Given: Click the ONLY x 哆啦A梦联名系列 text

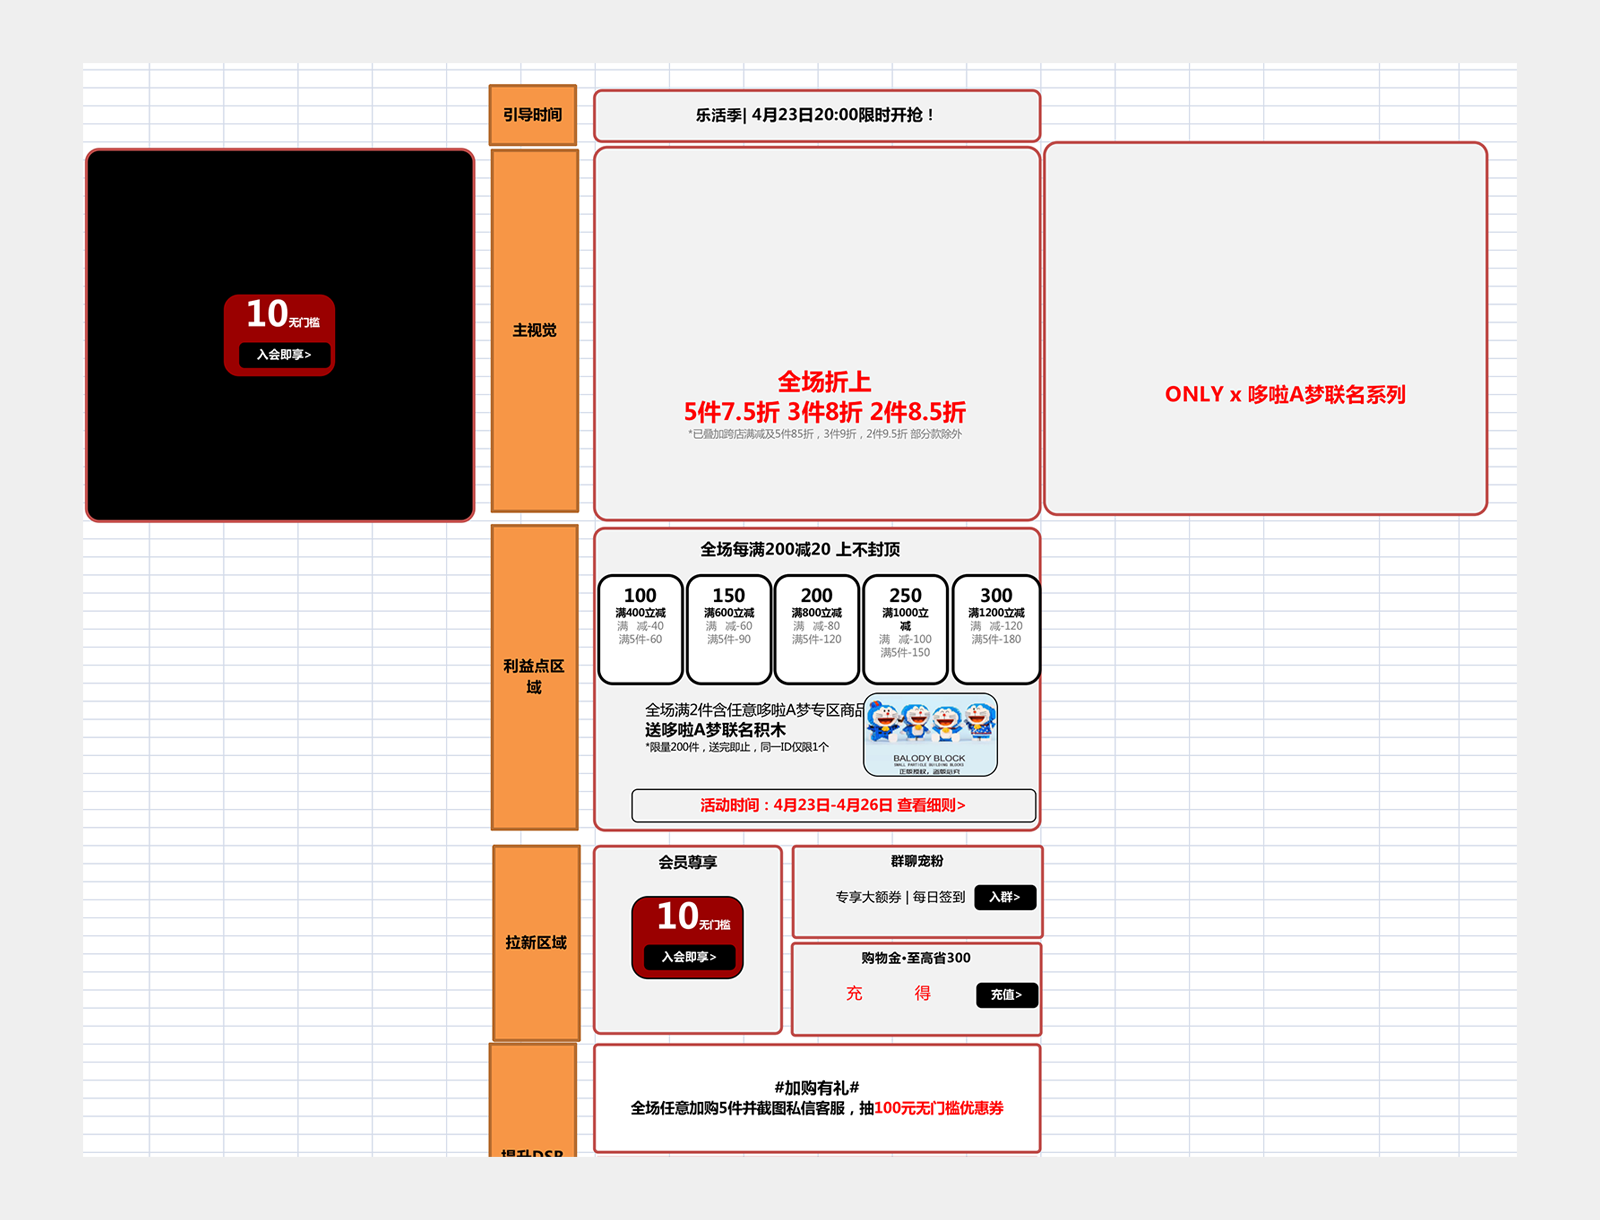Looking at the screenshot, I should [1285, 395].
